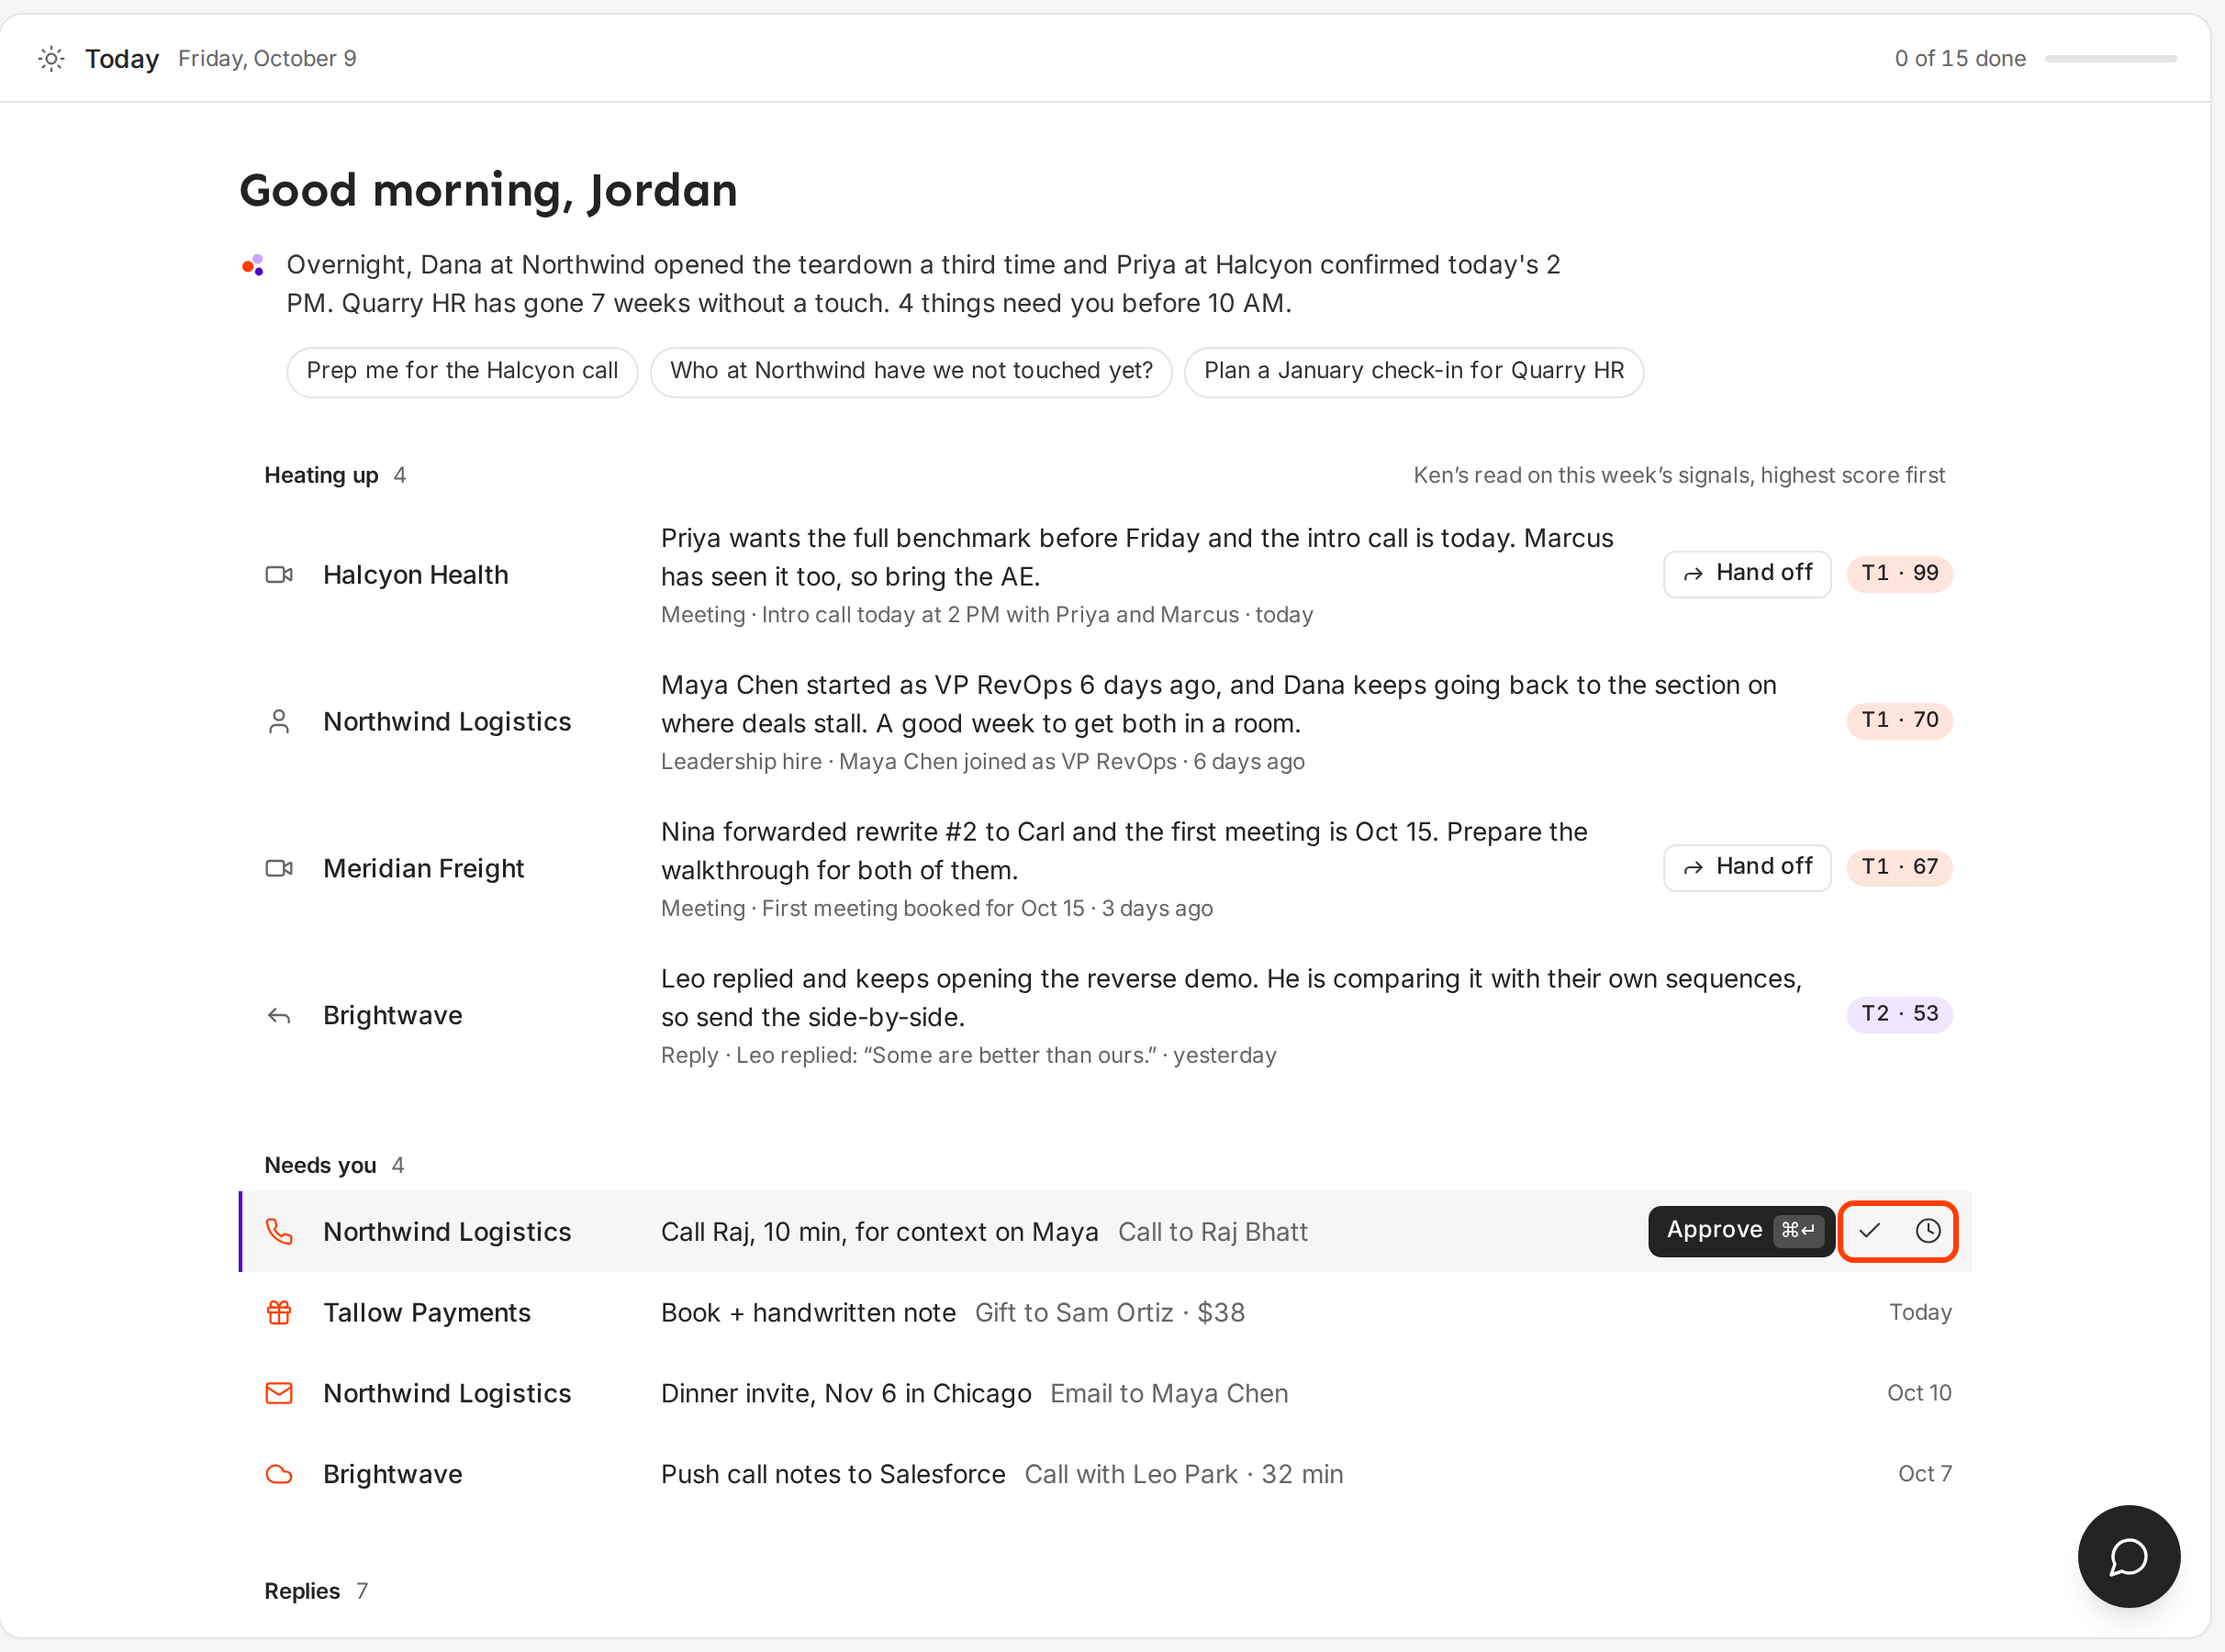Click the 0 of 15 done progress bar
The height and width of the screenshot is (1652, 2225).
pos(2110,59)
